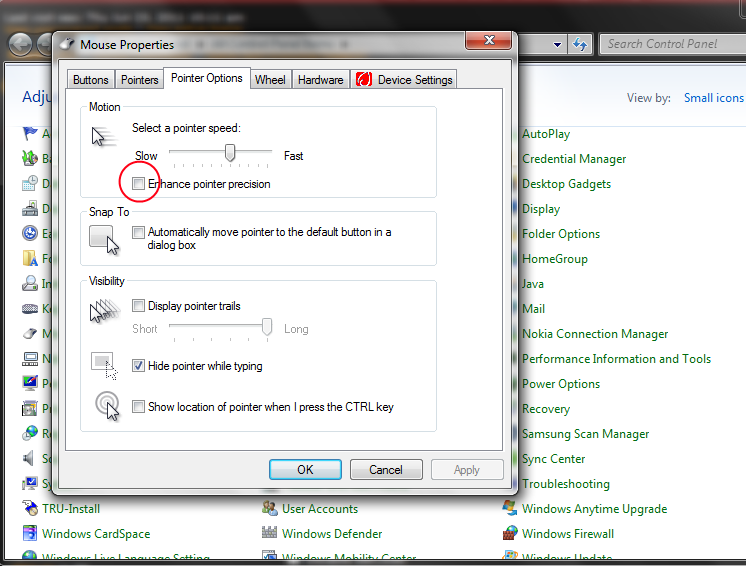Enable Enhance pointer precision checkbox
Screen dimensions: 746x566
point(139,184)
